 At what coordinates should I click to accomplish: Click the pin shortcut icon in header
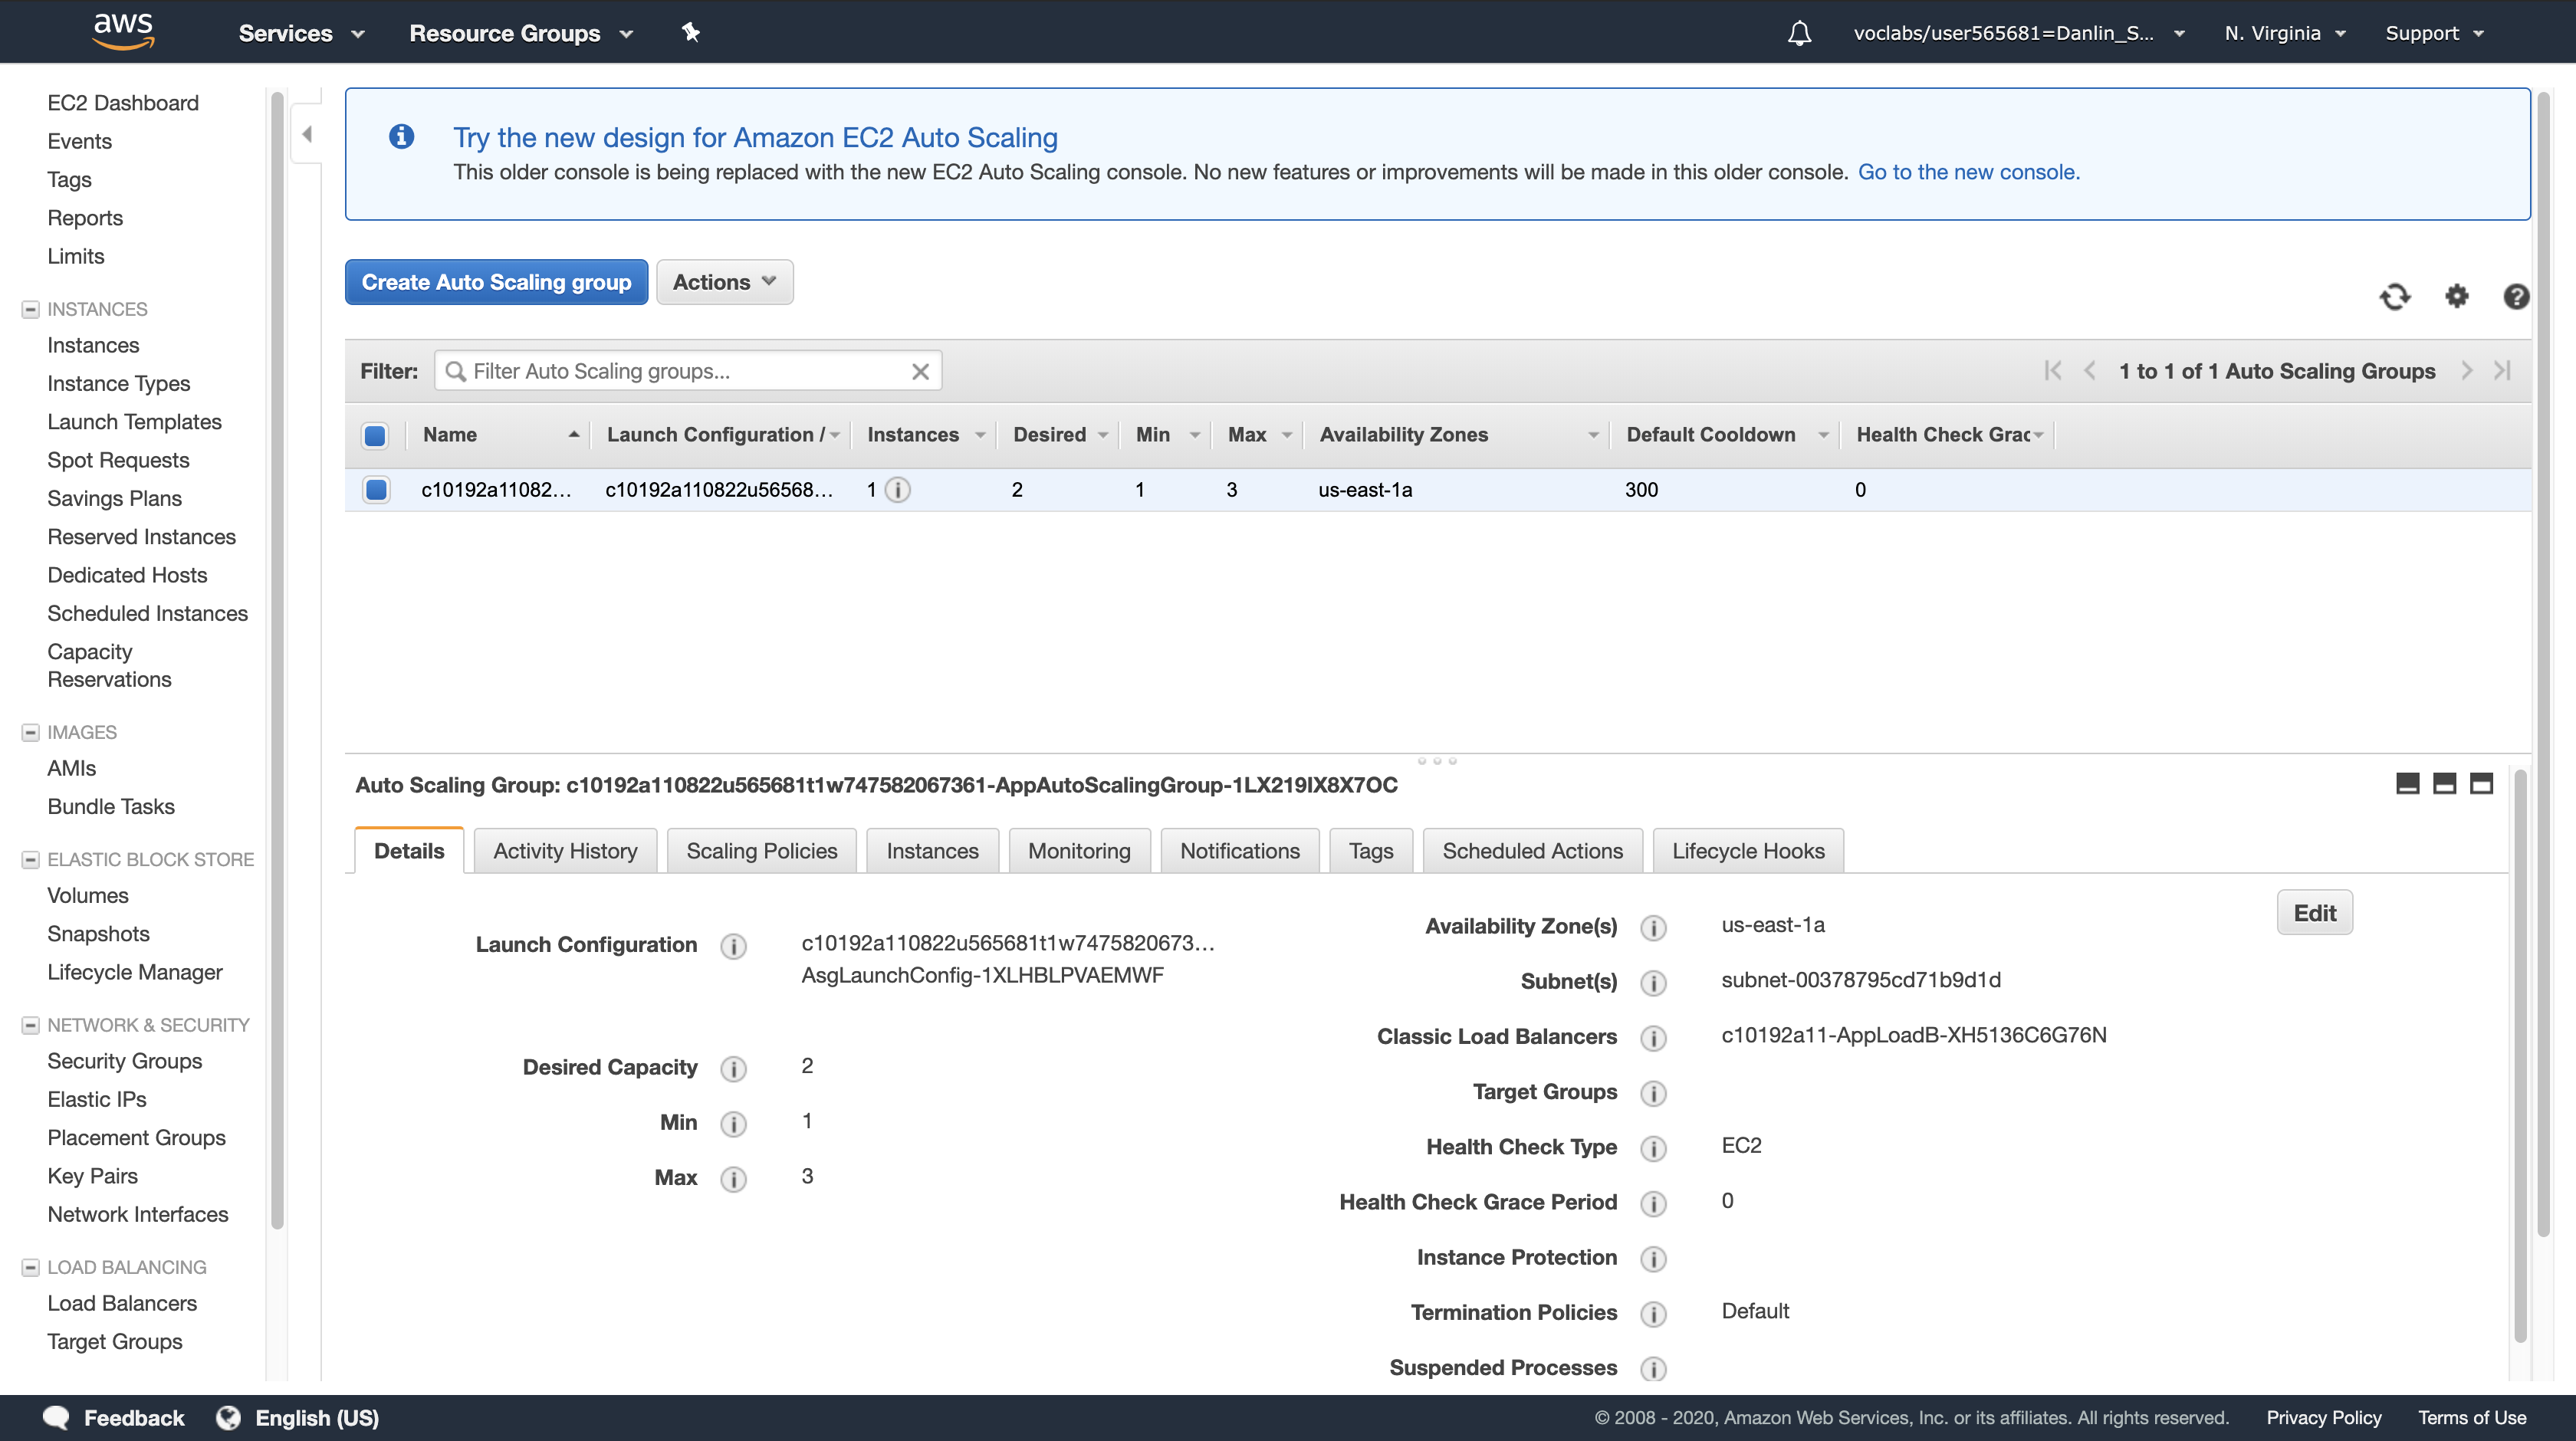click(x=690, y=33)
